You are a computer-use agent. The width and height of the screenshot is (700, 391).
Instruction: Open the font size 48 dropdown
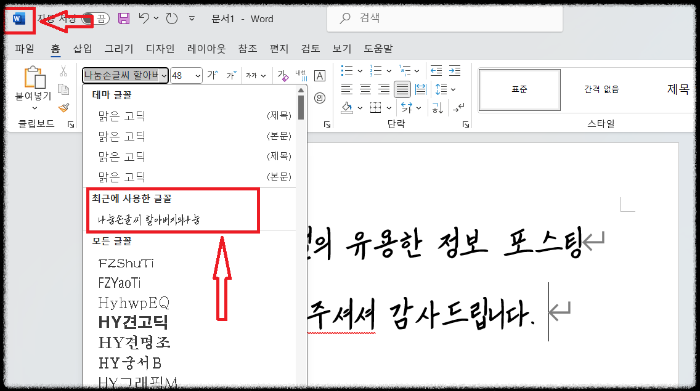point(197,76)
